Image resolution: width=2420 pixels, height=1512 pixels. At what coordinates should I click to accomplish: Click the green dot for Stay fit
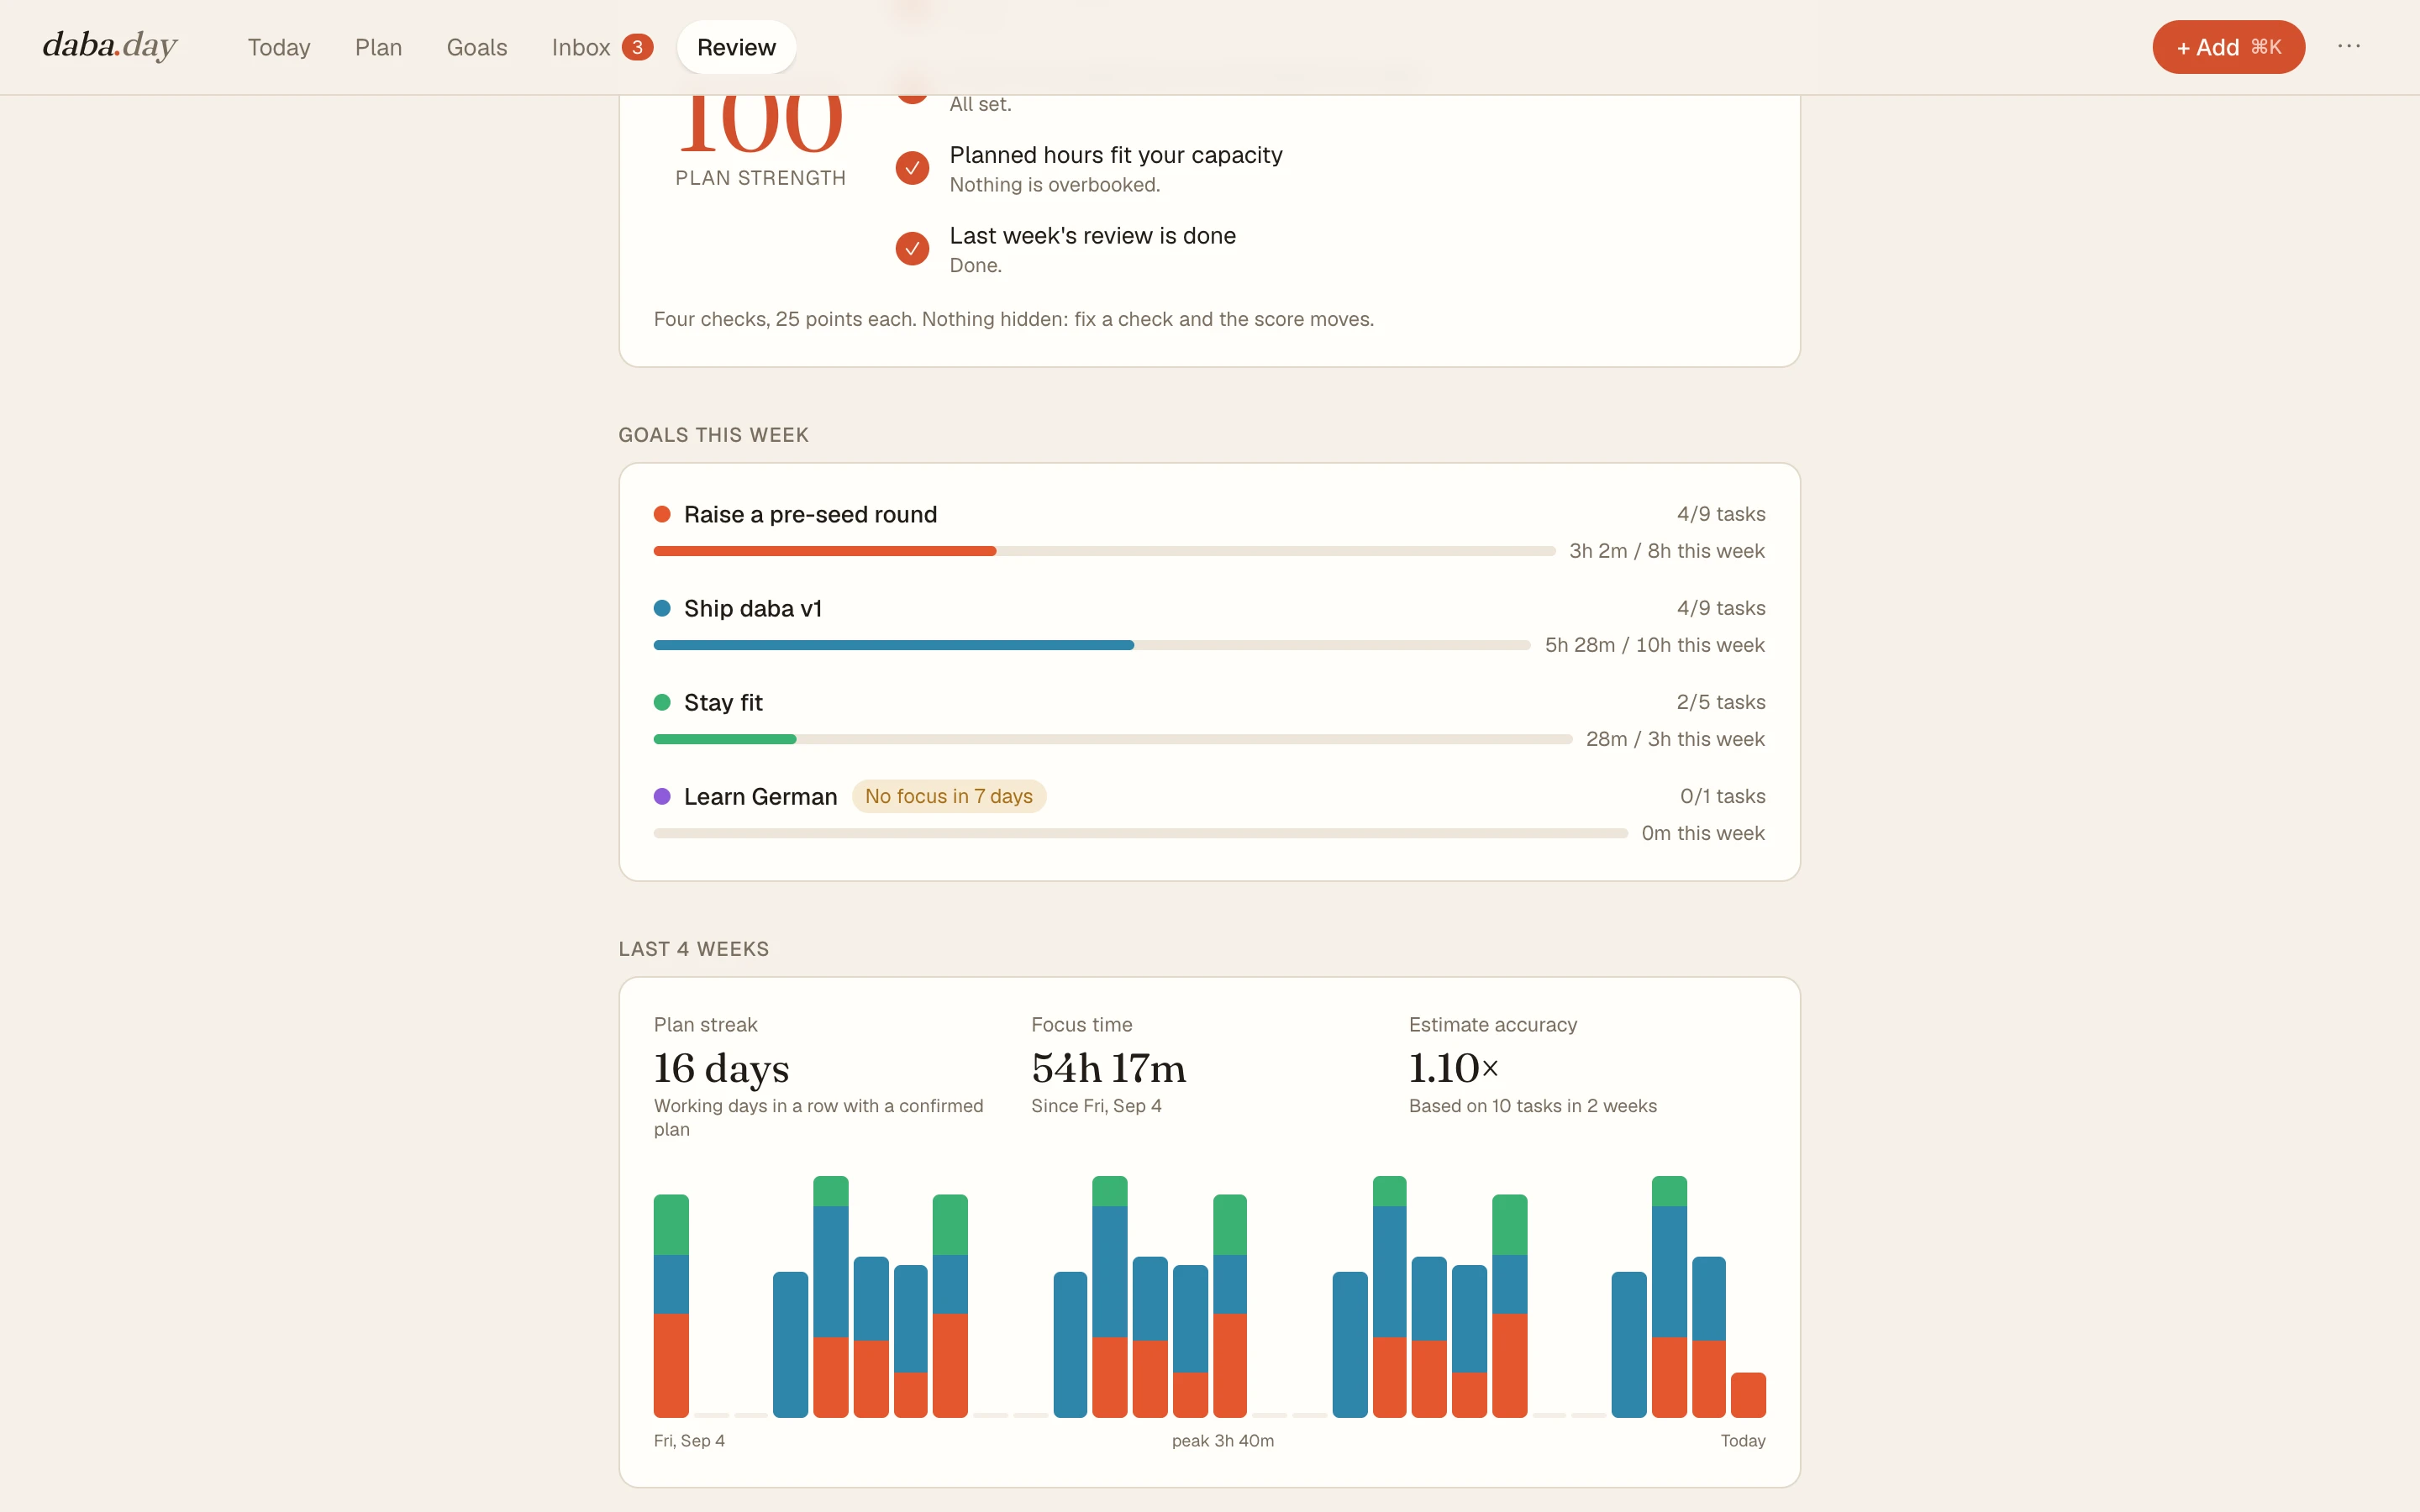click(x=662, y=702)
